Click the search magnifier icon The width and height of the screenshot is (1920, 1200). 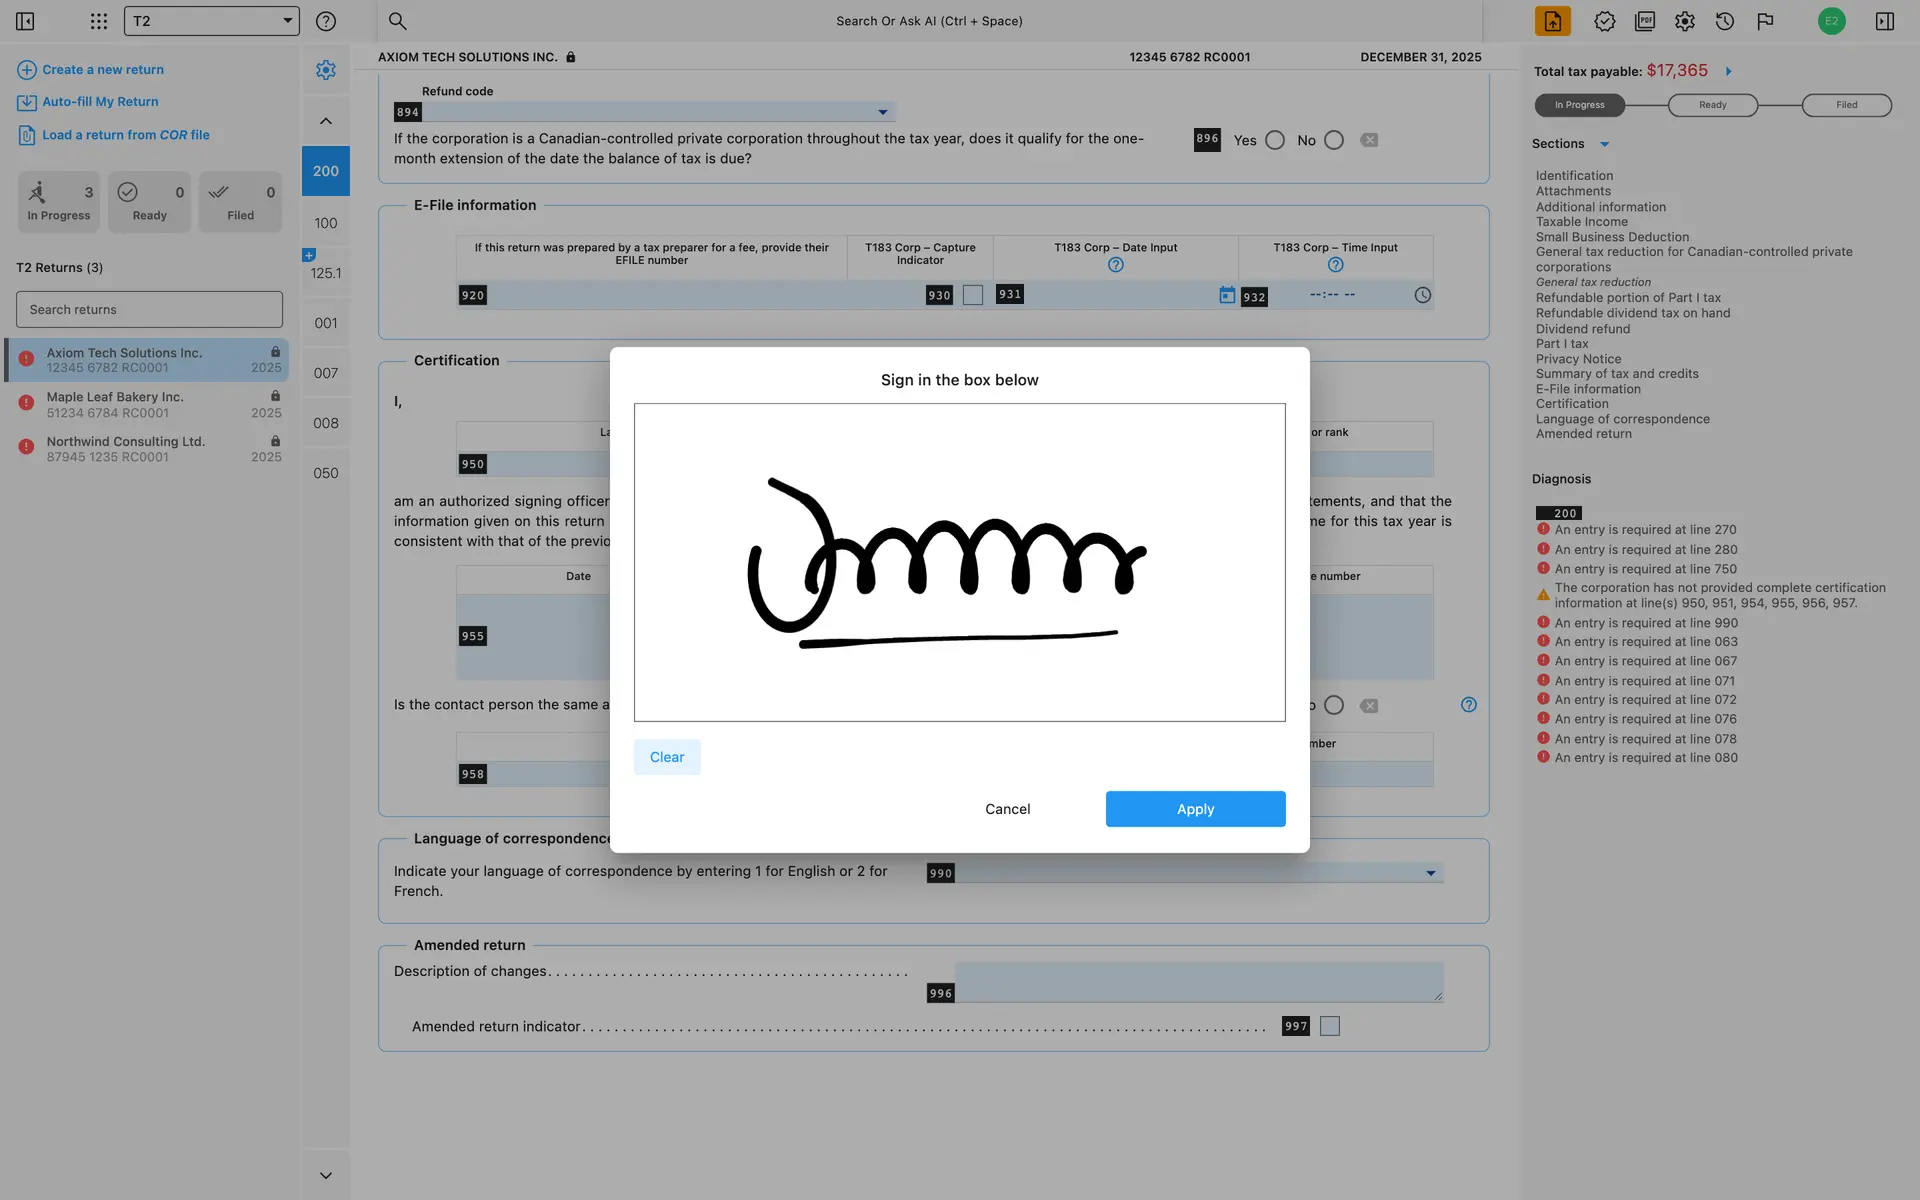[397, 21]
